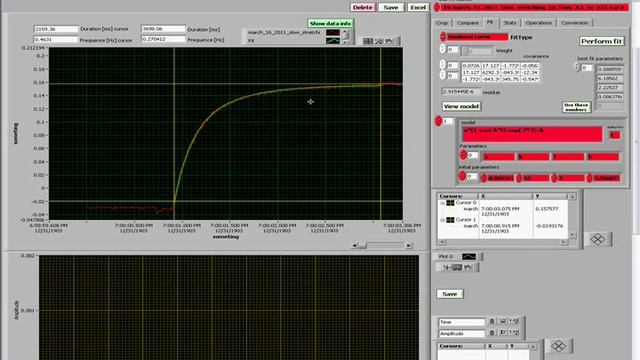Click the Duration [ms] cursor field

pyautogui.click(x=56, y=29)
